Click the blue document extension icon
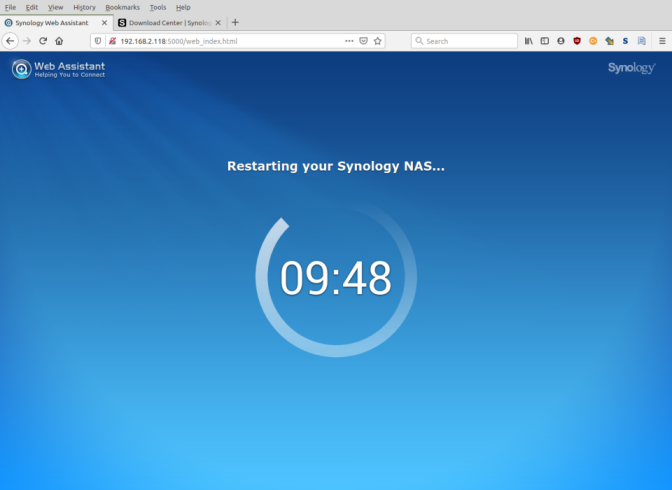Screen dimensions: 672x490 pos(642,41)
